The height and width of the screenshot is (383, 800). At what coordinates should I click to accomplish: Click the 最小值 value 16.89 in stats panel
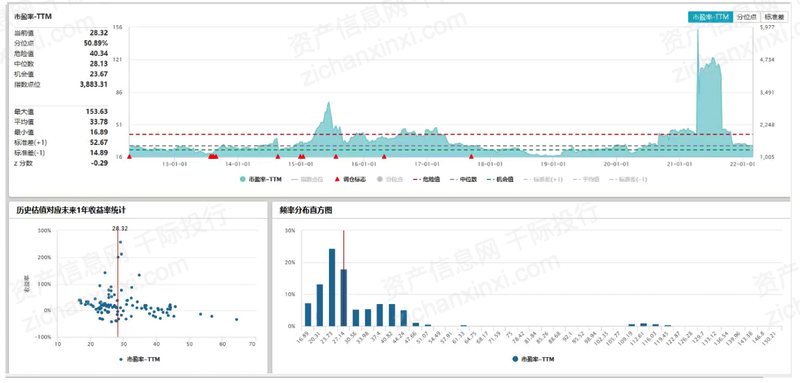pos(98,132)
